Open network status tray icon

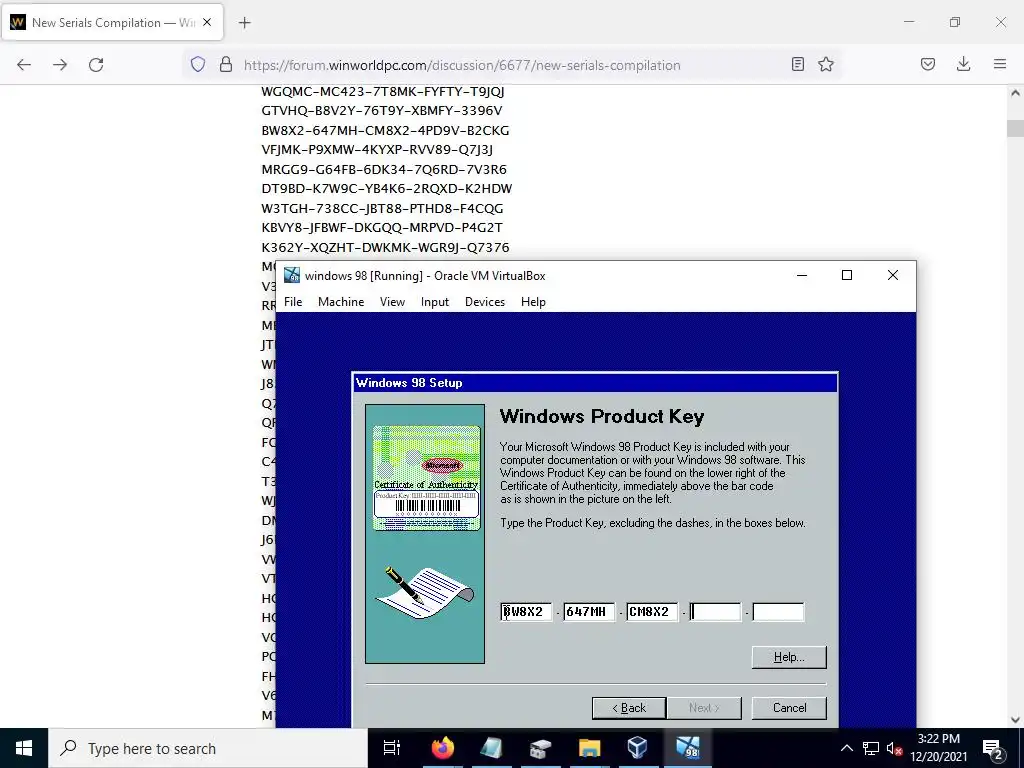click(x=871, y=748)
